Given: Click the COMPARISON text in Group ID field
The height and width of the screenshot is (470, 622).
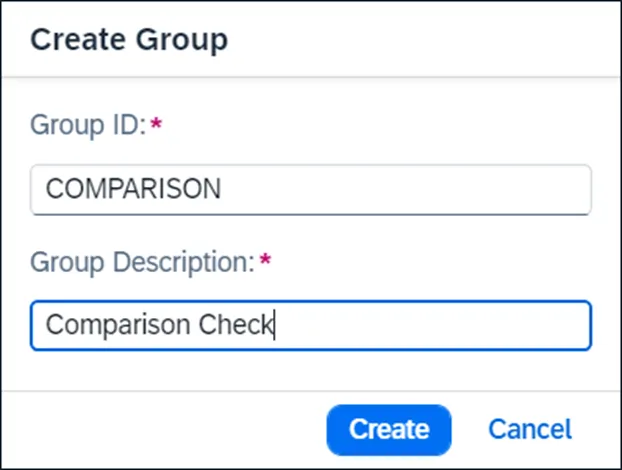Looking at the screenshot, I should point(133,189).
